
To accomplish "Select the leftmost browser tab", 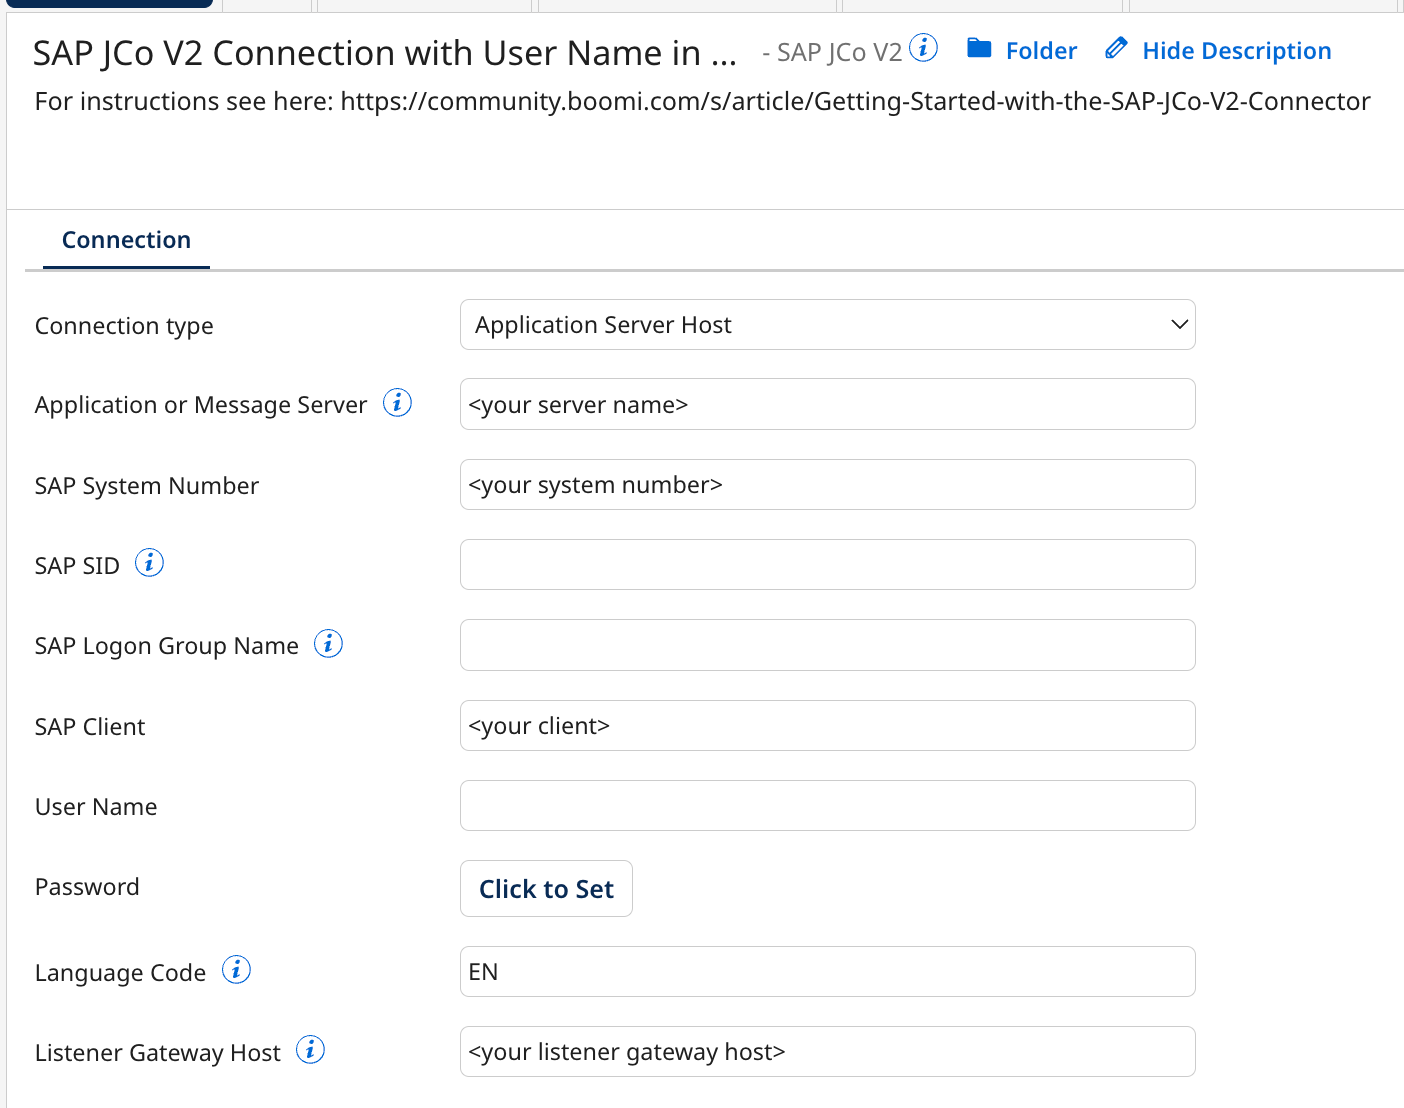I will 108,4.
